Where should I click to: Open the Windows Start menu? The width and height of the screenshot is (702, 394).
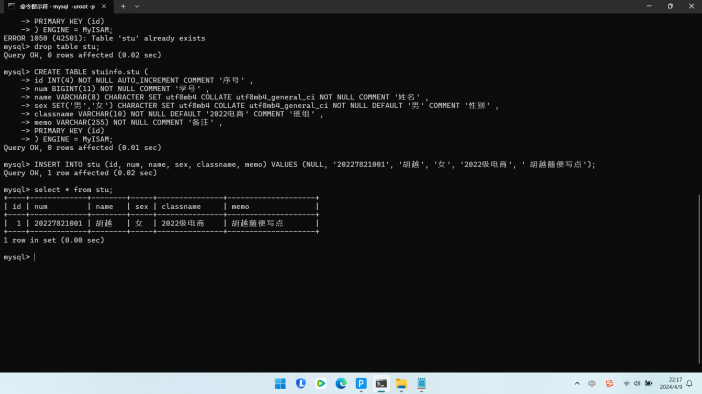(280, 384)
